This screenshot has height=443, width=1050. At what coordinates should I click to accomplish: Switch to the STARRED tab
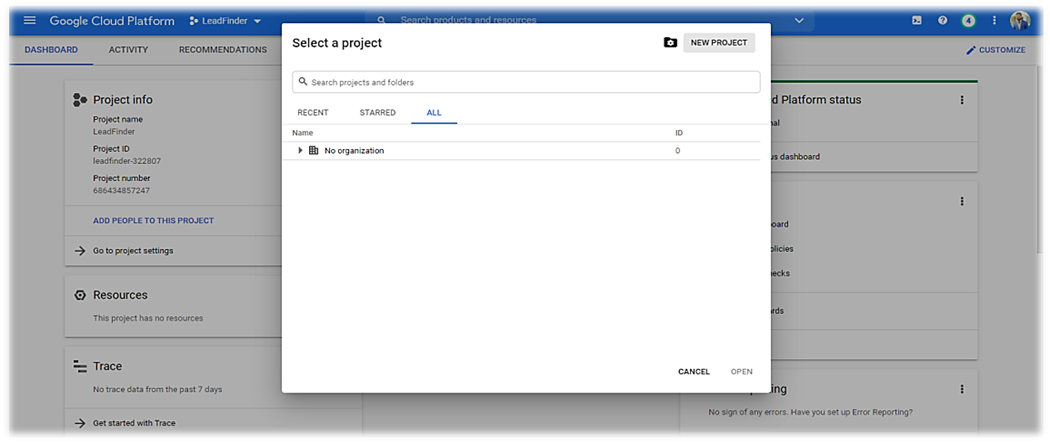pyautogui.click(x=378, y=113)
